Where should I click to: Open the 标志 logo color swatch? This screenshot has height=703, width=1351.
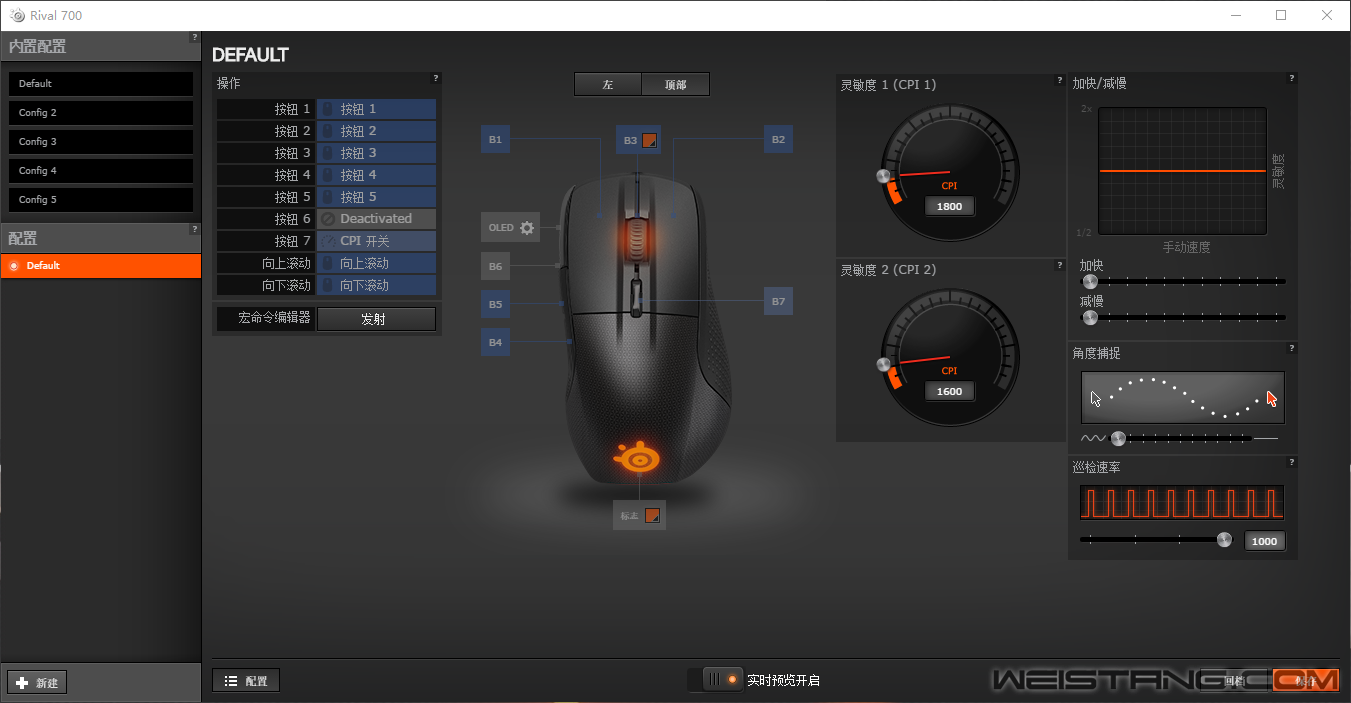pyautogui.click(x=652, y=516)
